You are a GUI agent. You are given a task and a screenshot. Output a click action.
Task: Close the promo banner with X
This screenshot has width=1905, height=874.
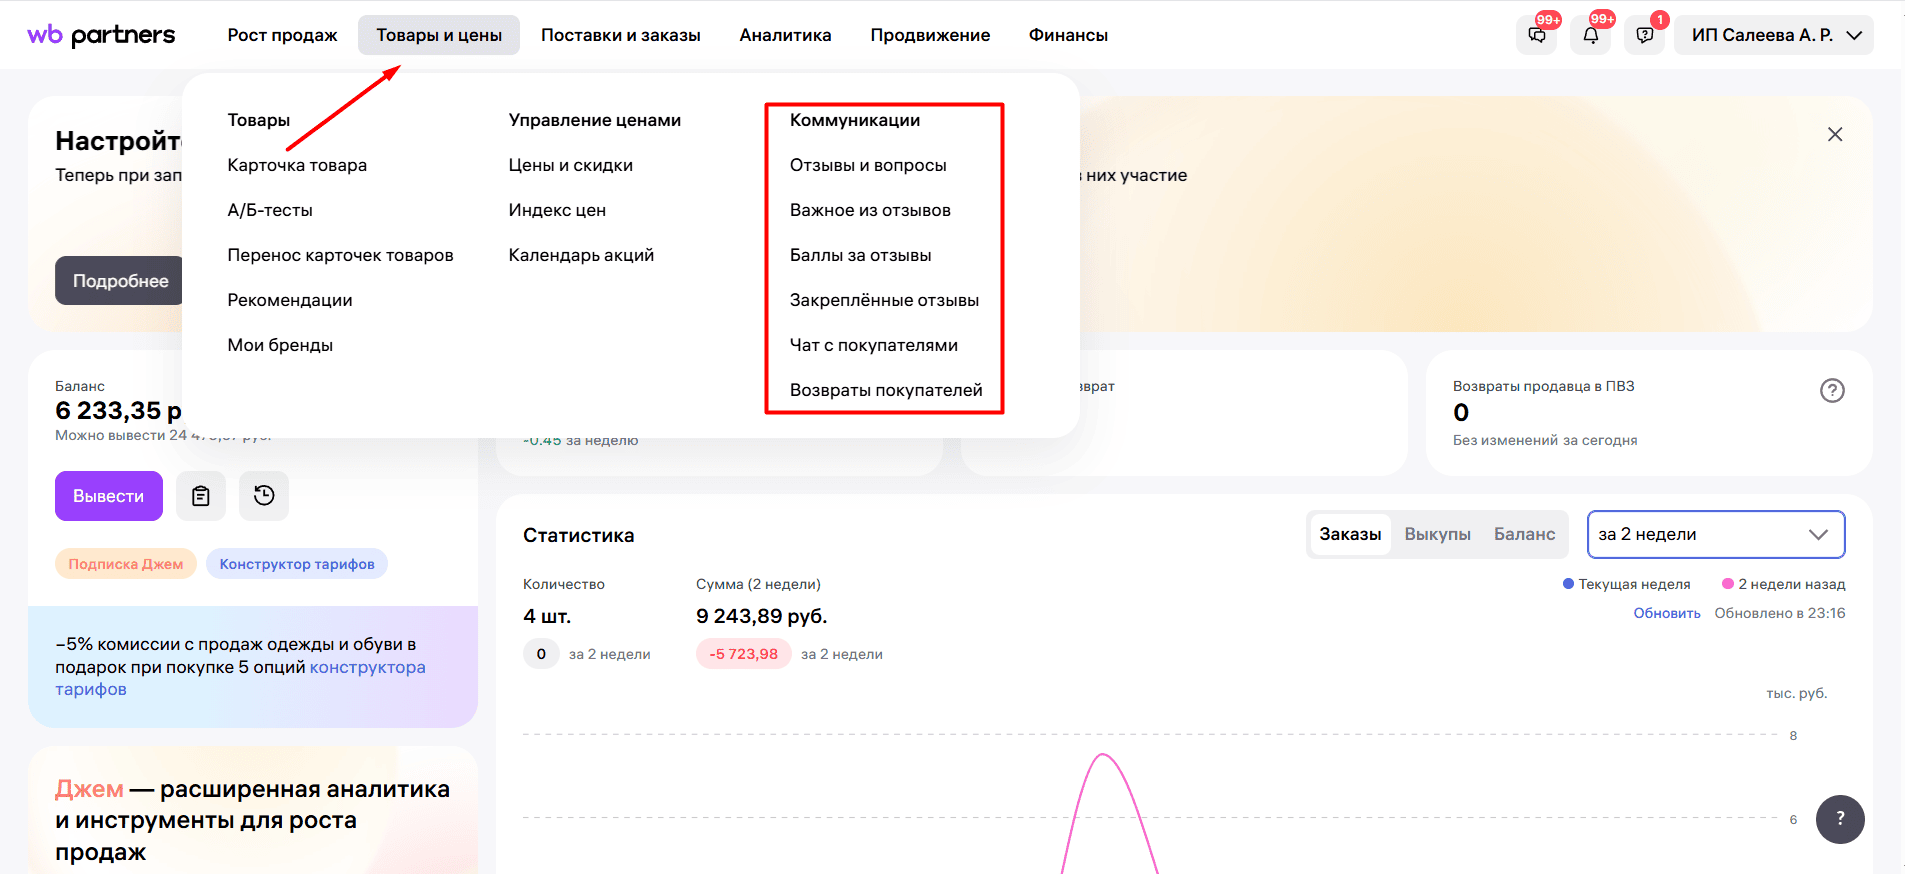click(x=1835, y=134)
